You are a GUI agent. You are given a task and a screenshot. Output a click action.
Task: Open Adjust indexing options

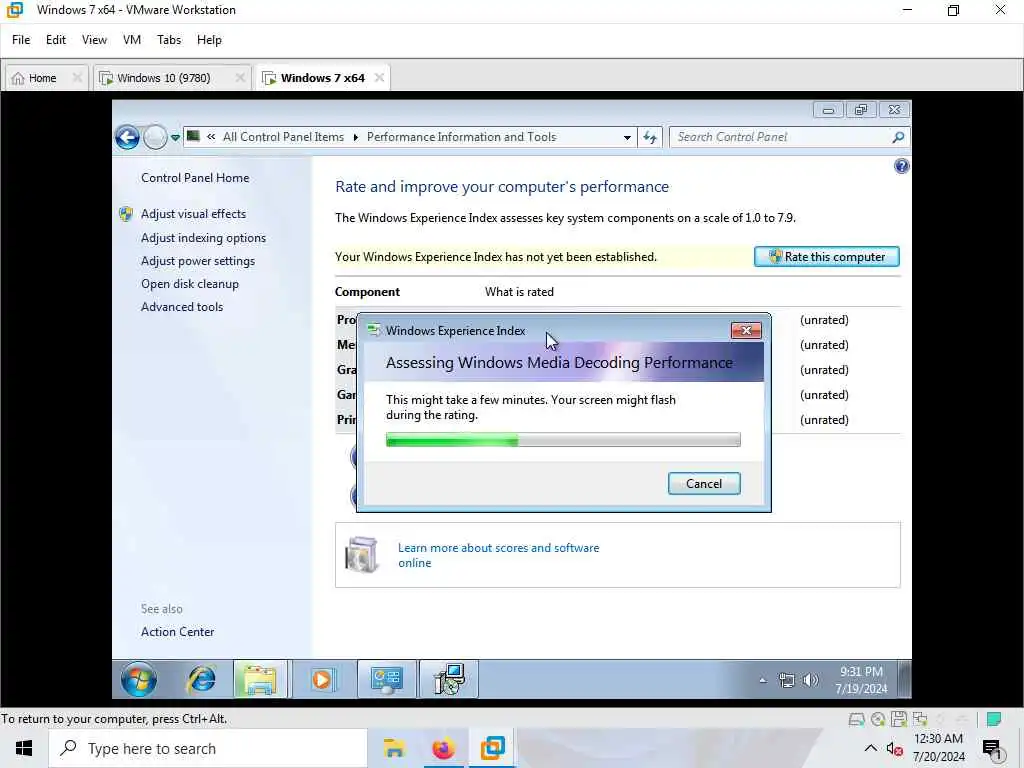click(x=203, y=238)
